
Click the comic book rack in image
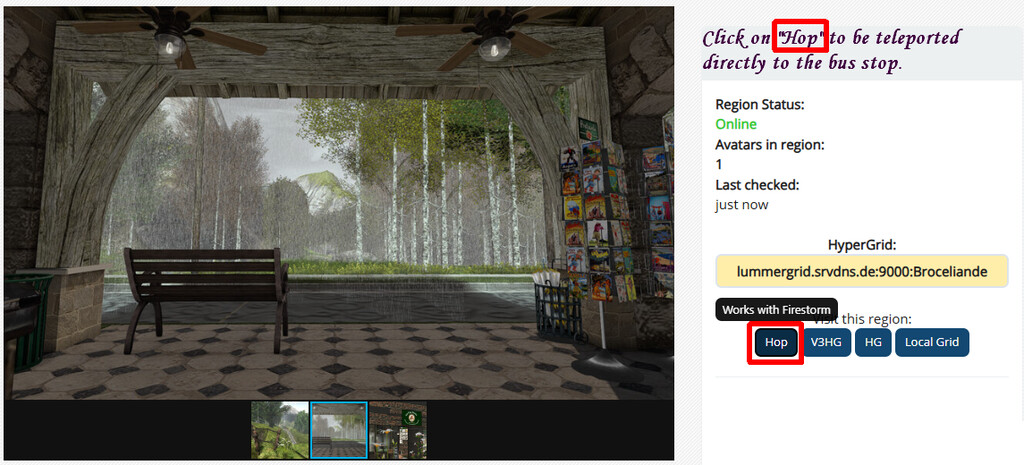[x=596, y=222]
